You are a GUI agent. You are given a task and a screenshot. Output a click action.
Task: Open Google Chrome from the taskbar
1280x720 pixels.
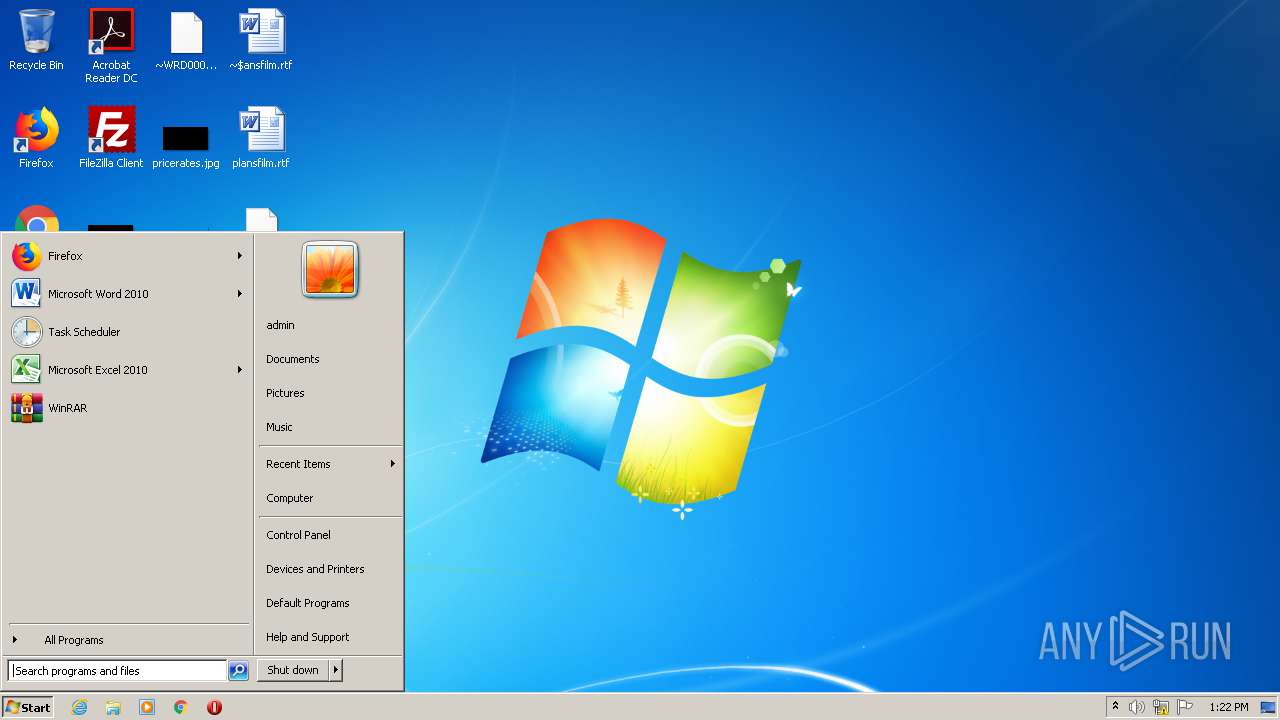(x=181, y=707)
